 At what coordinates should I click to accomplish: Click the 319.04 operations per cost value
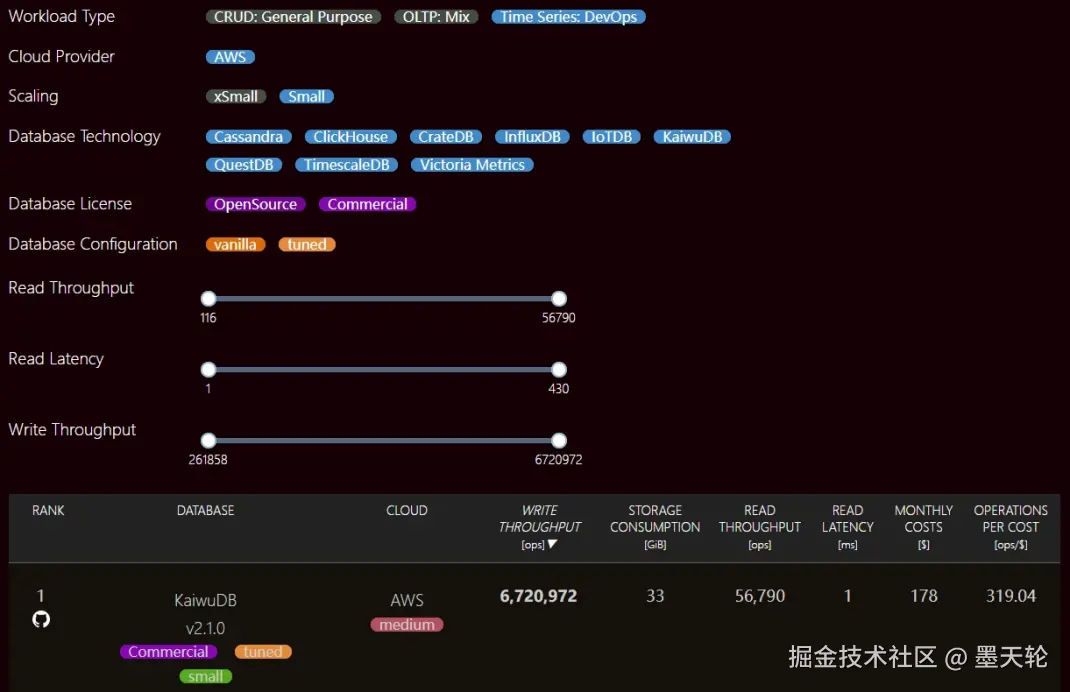pos(1011,596)
